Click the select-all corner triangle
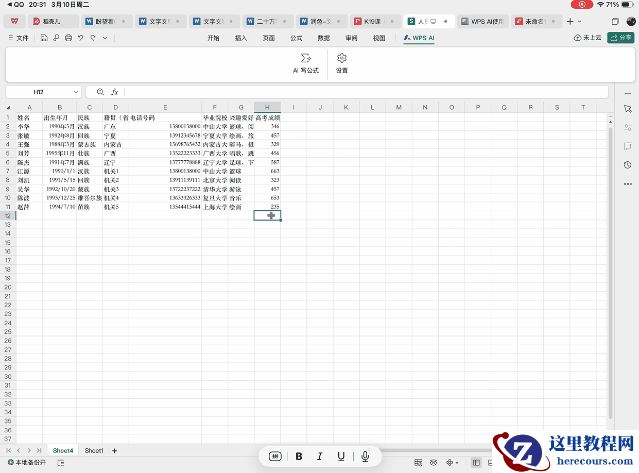Image resolution: width=639 pixels, height=473 pixels. point(8,108)
